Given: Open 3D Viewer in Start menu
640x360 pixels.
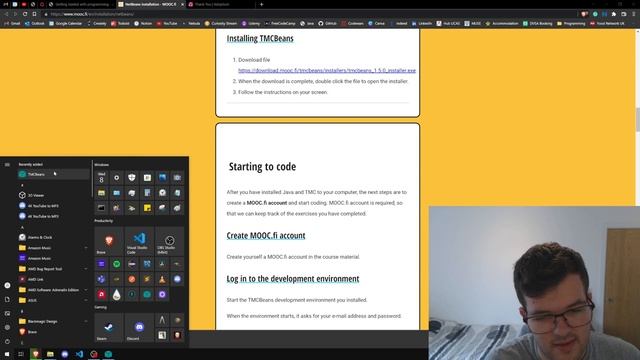Looking at the screenshot, I should click(x=53, y=195).
